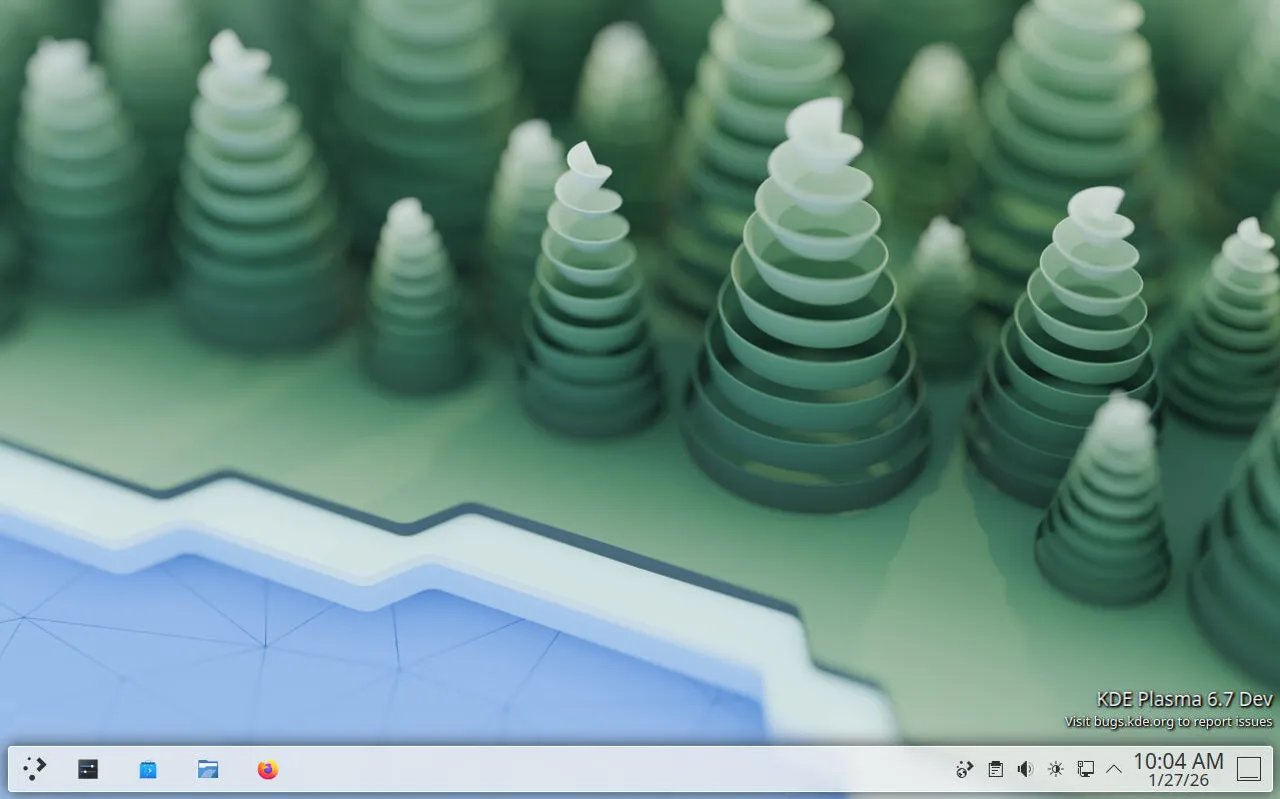Expand hidden system tray icons
This screenshot has height=799, width=1280.
coord(1114,769)
